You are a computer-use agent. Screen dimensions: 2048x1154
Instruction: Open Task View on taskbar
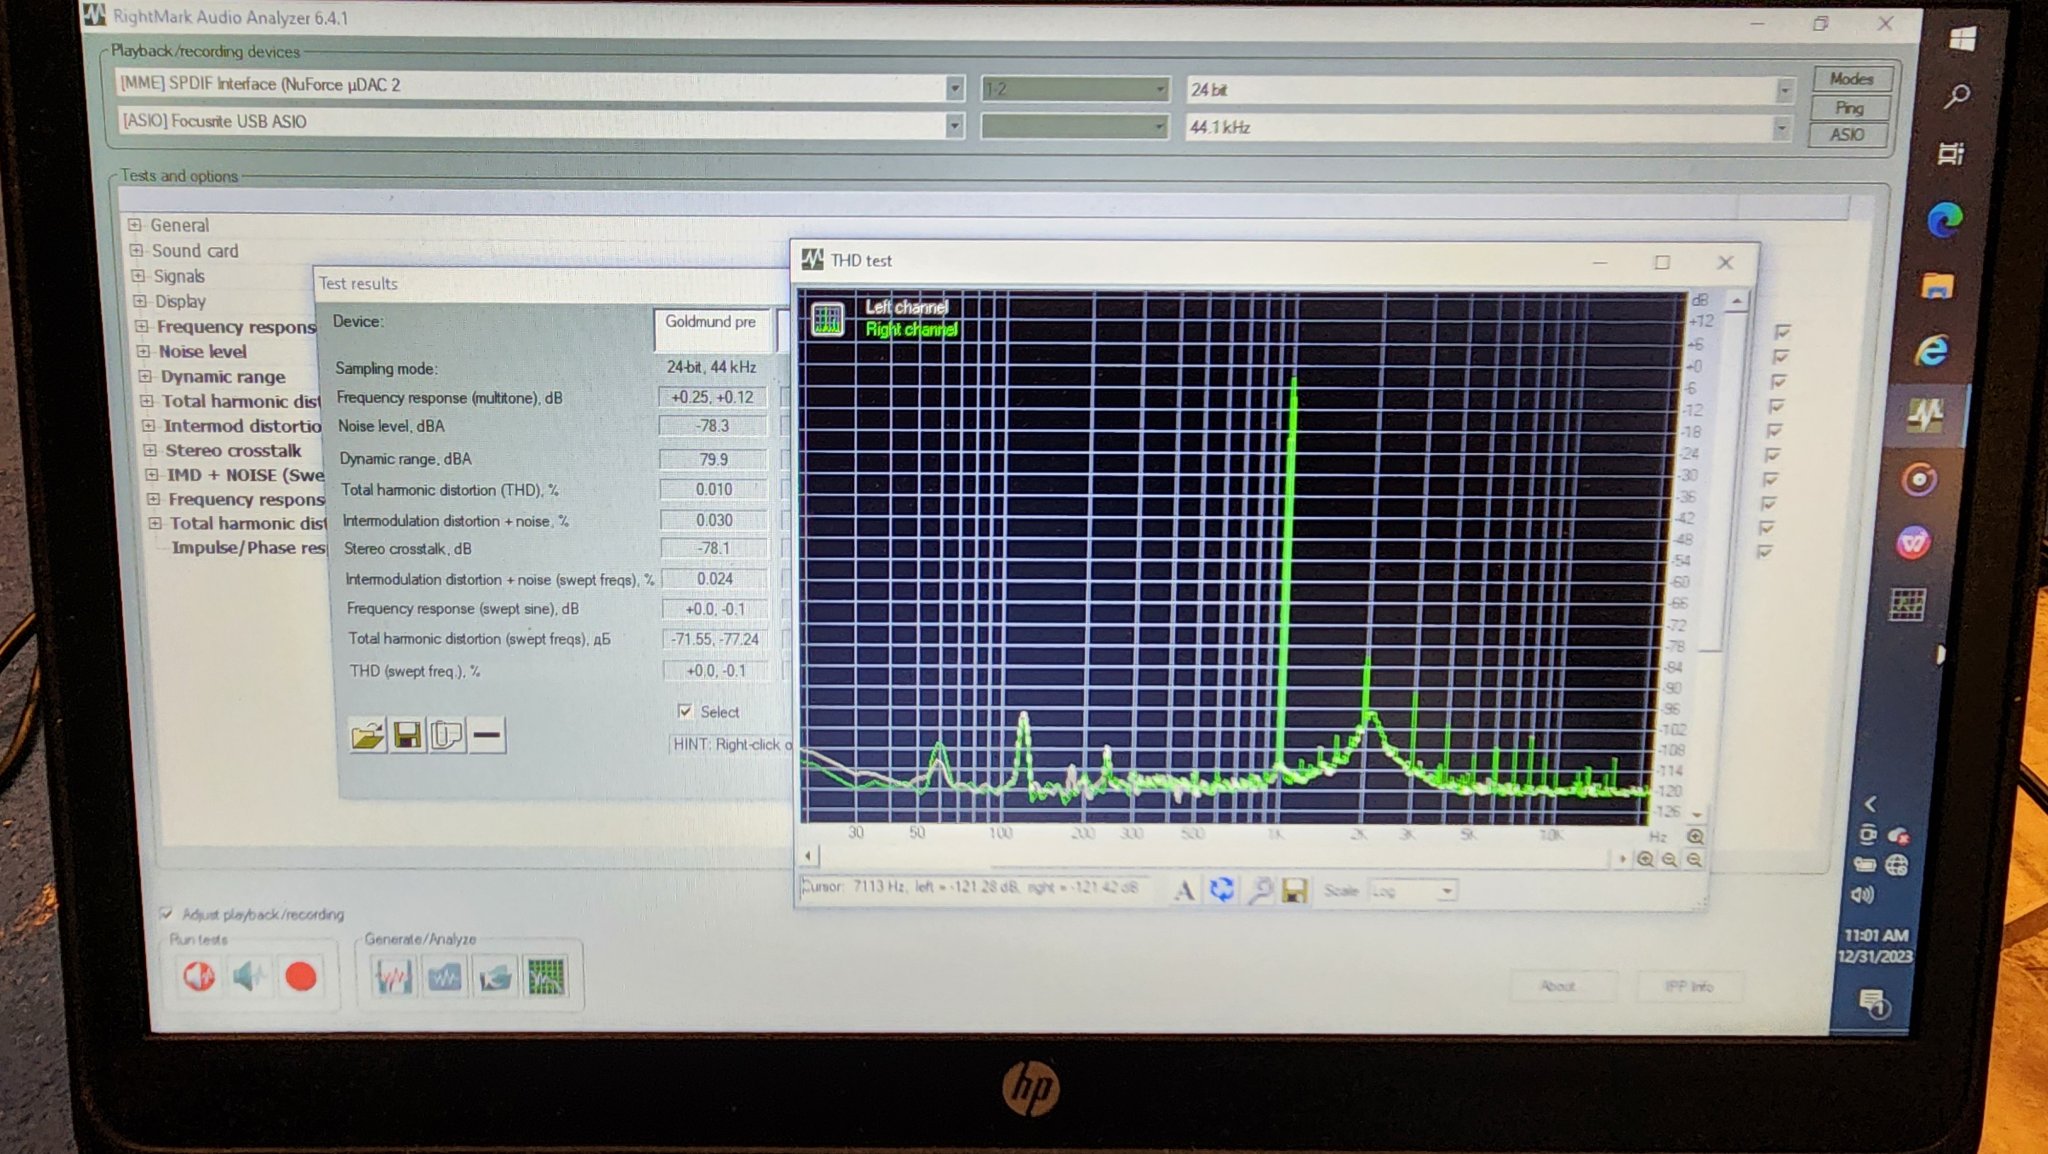click(x=1951, y=153)
